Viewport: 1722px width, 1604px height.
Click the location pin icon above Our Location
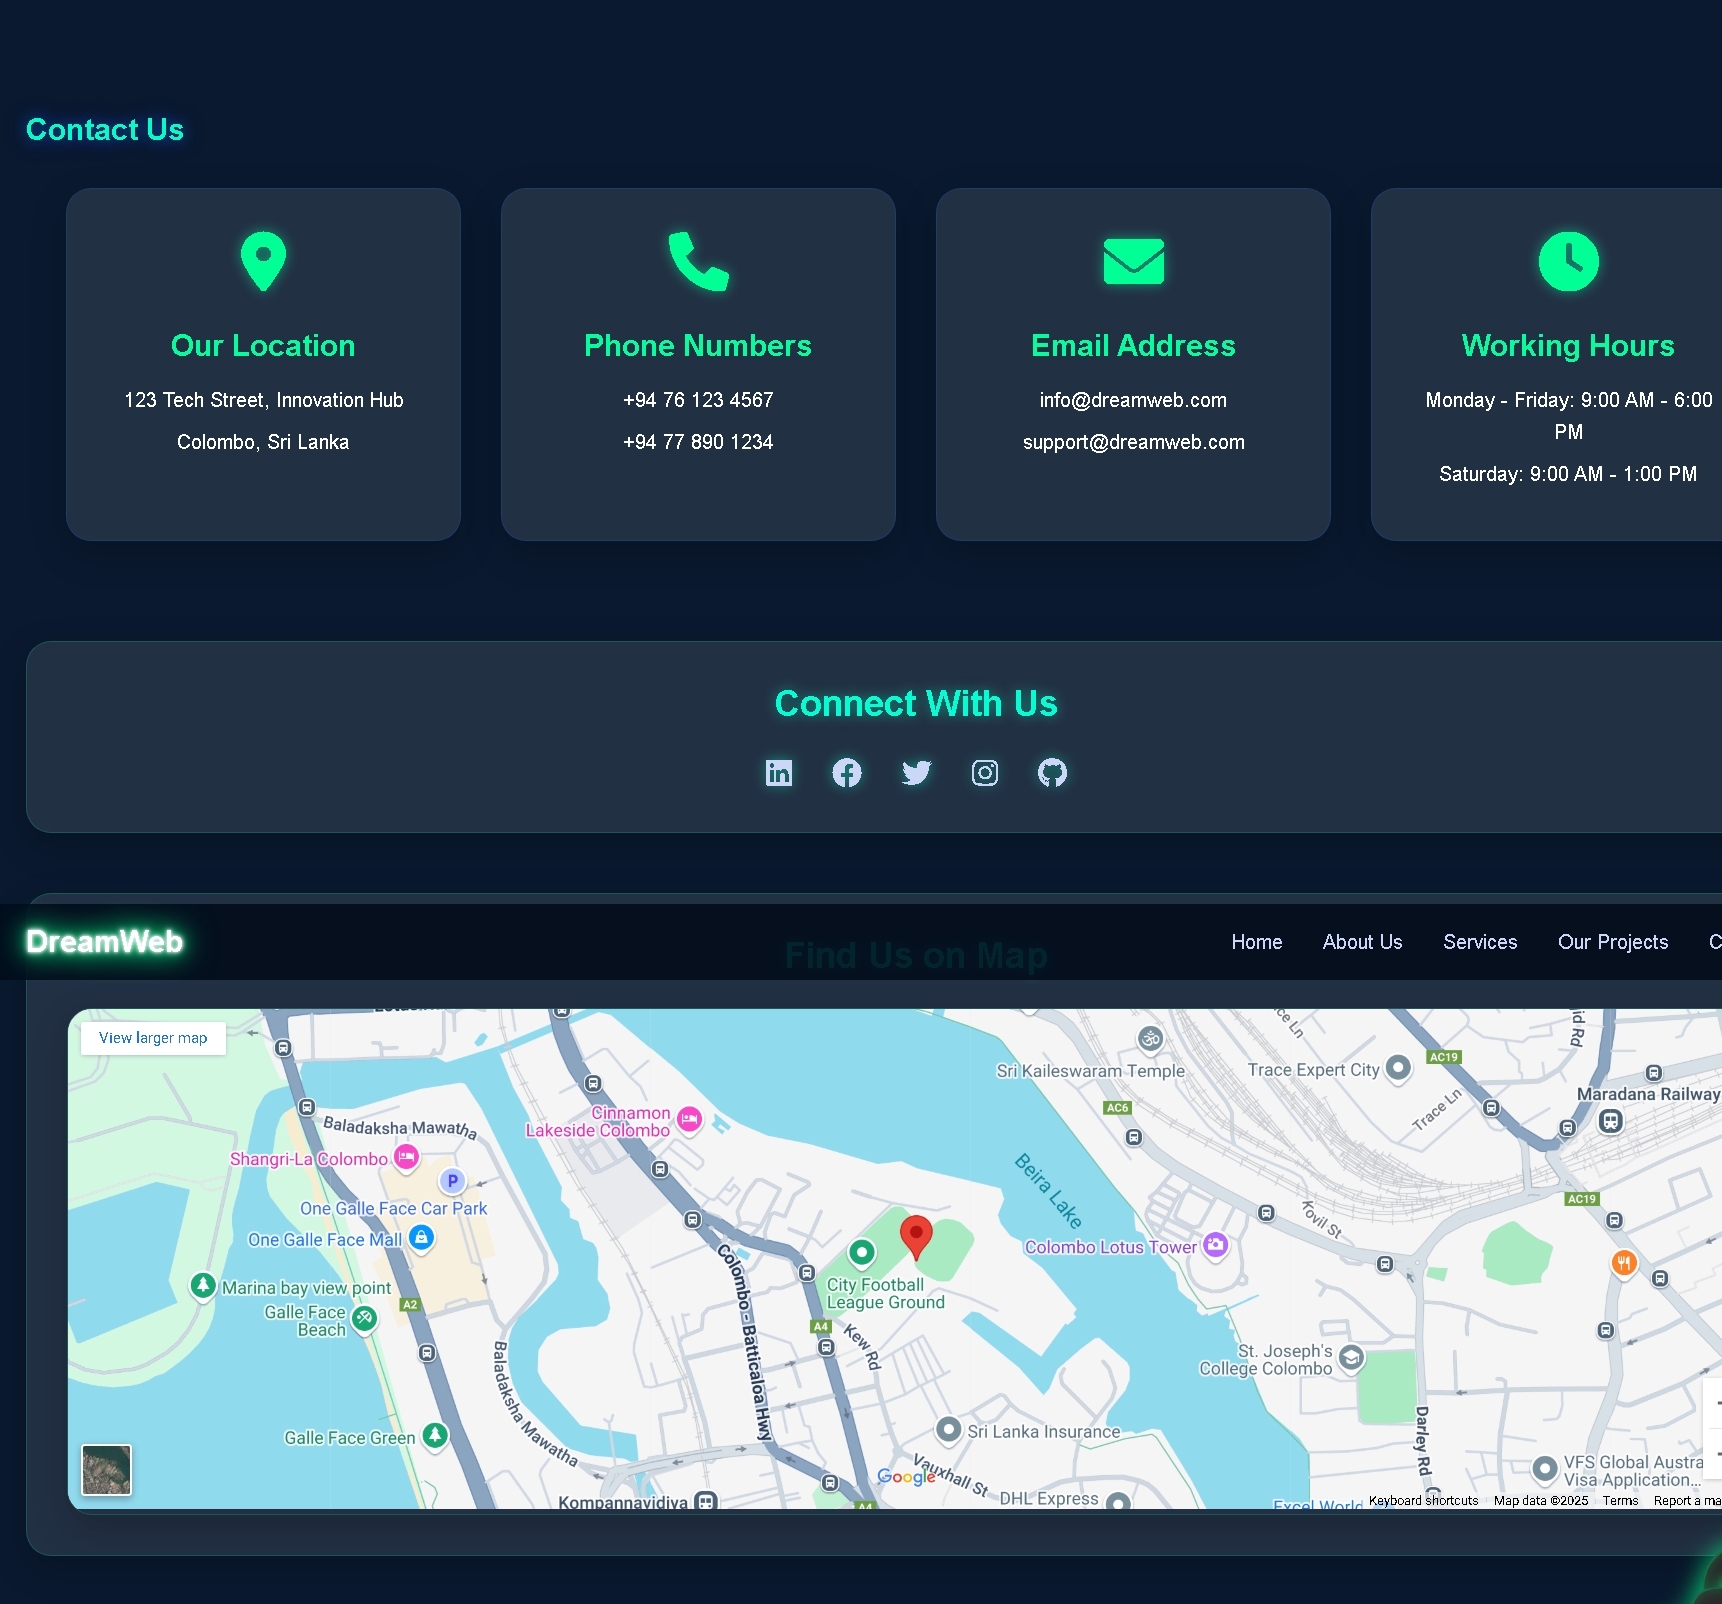pyautogui.click(x=263, y=262)
